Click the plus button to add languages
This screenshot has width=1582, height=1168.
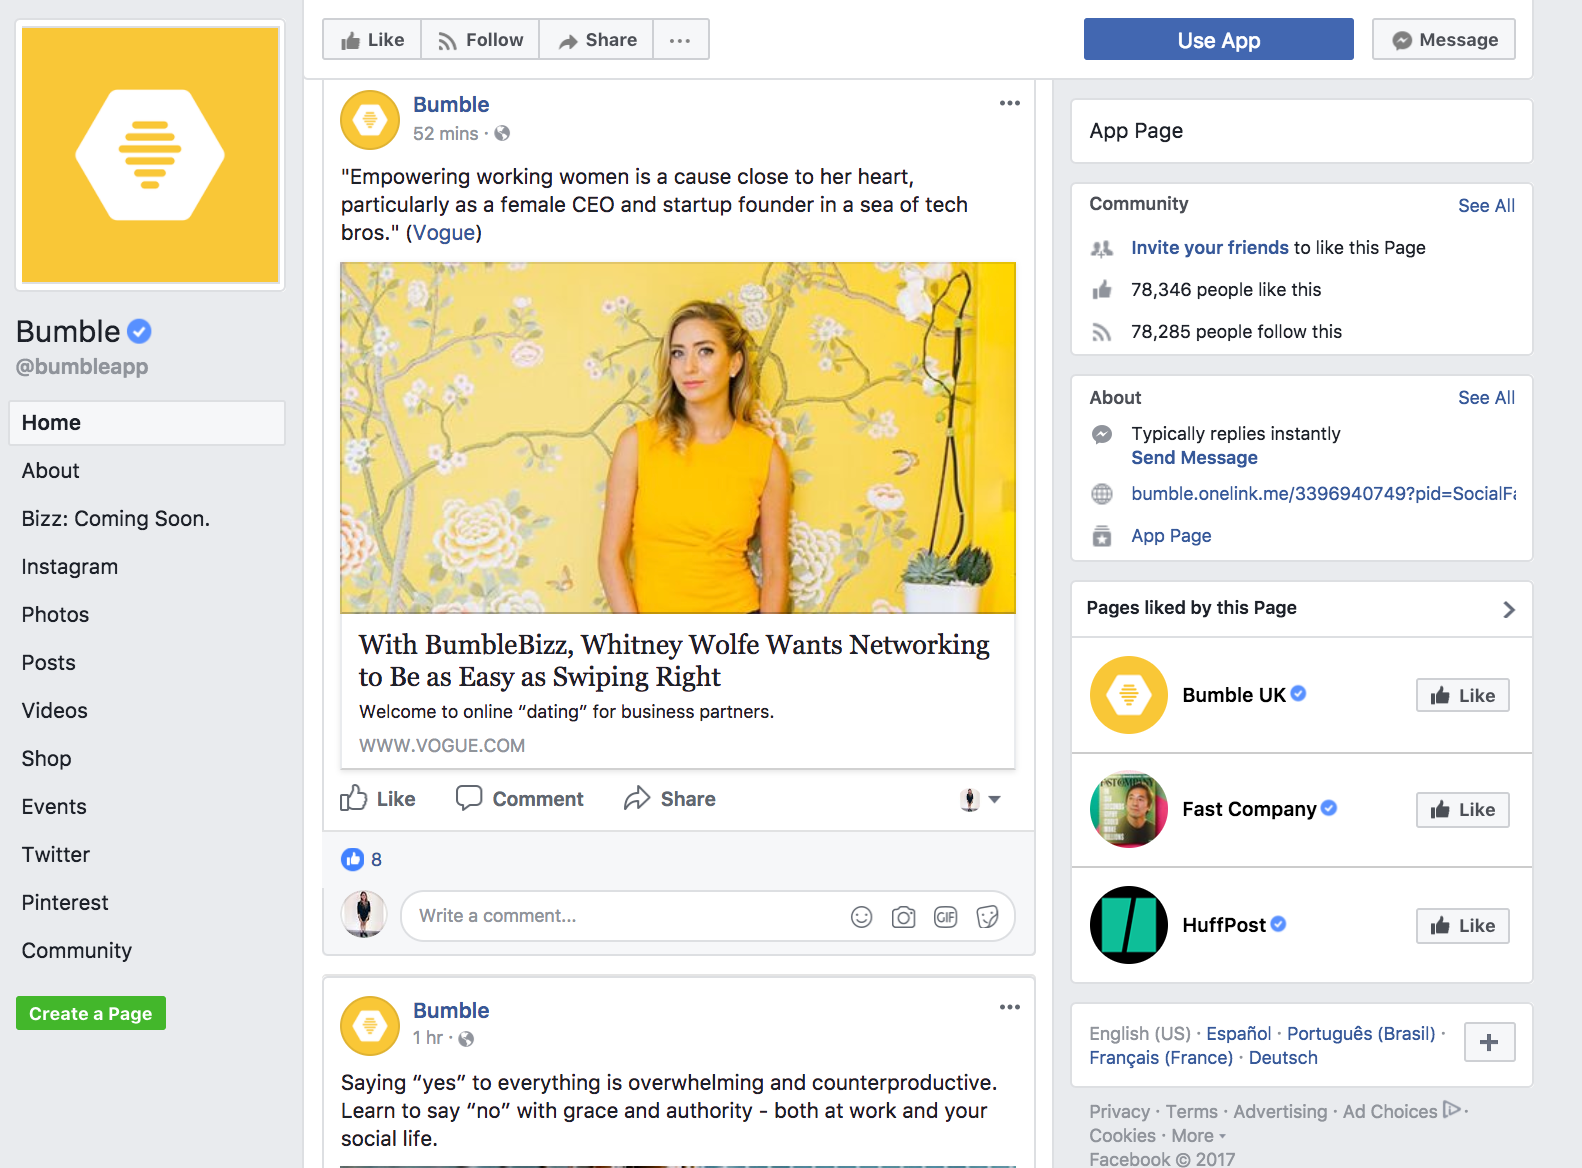(x=1489, y=1042)
